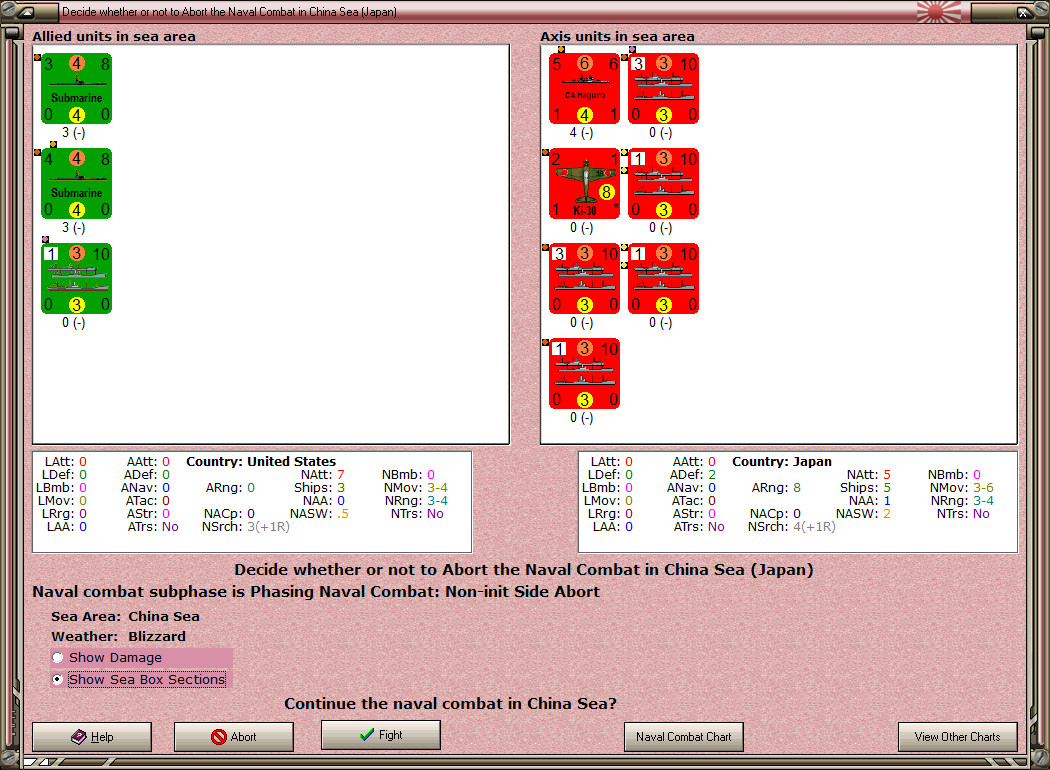The image size is (1050, 770).
Task: Abort the naval combat in China Sea
Action: tap(234, 737)
